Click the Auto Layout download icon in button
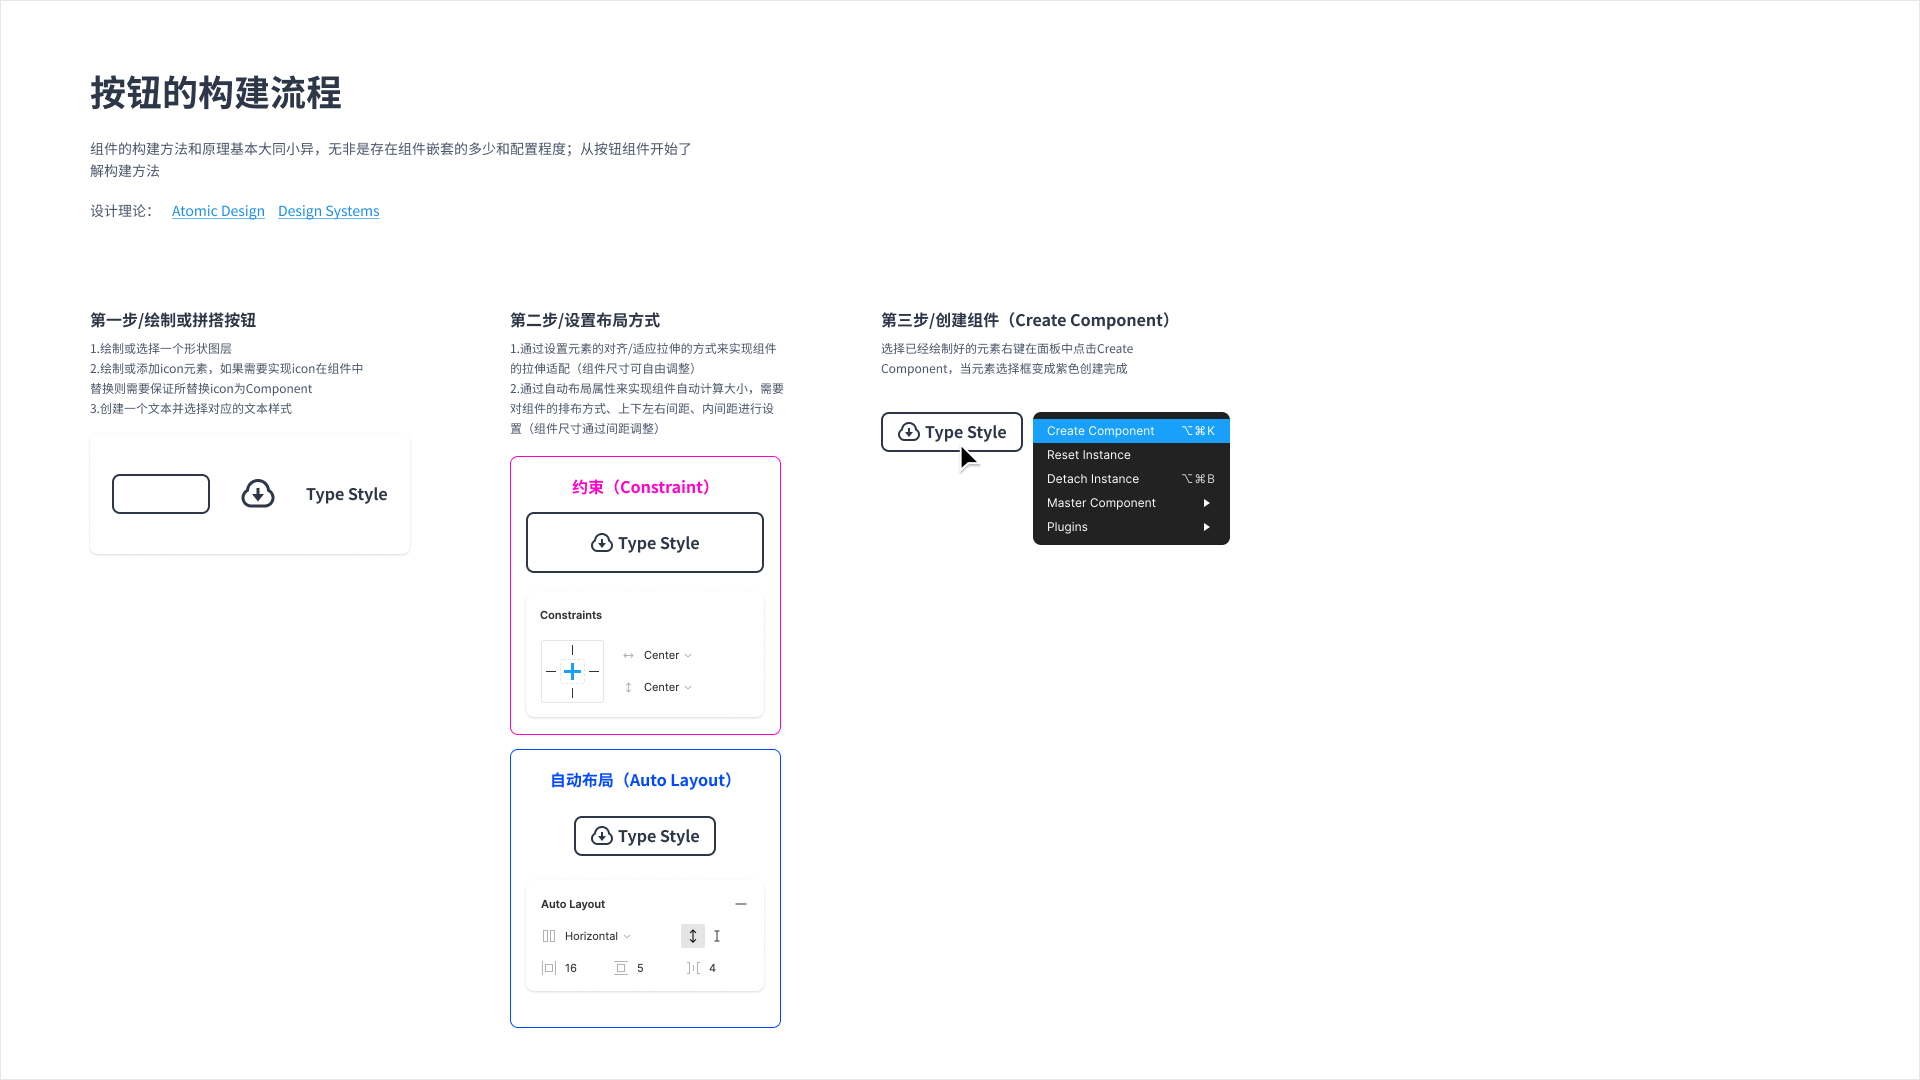 pos(601,835)
